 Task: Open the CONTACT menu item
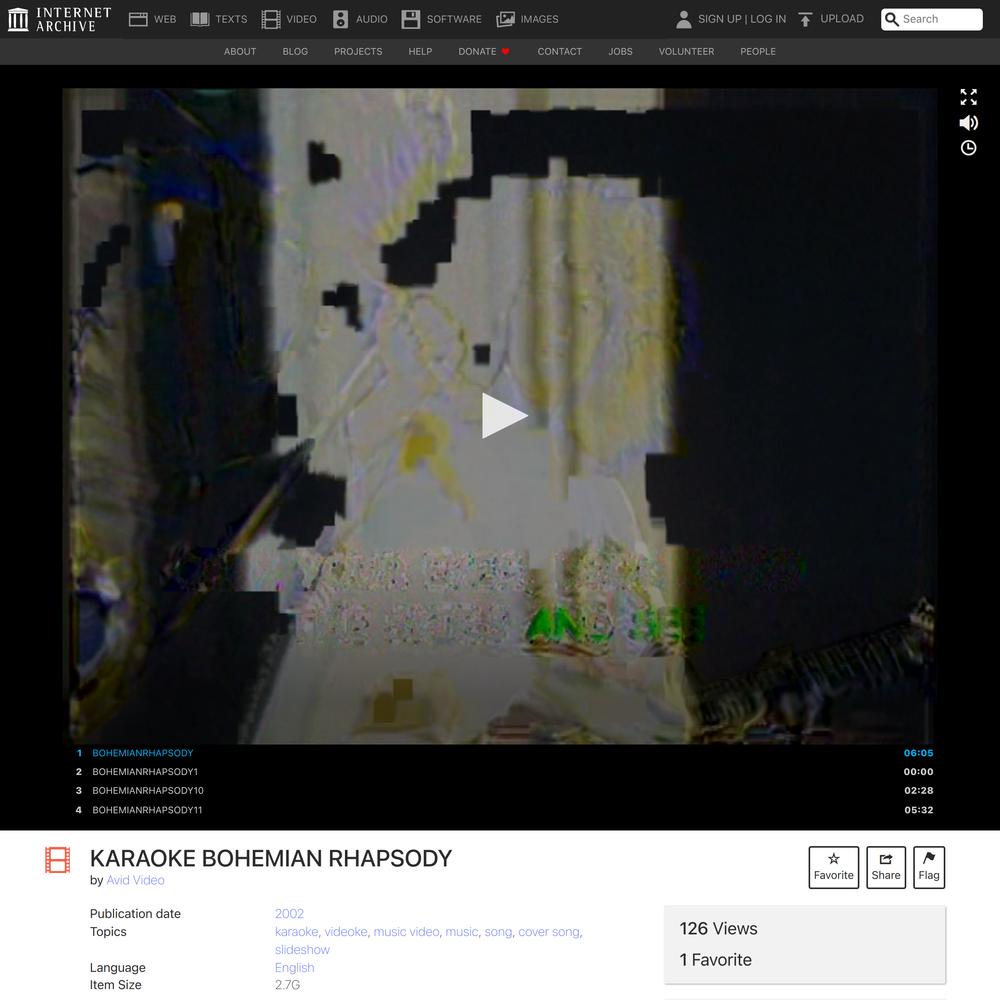click(x=559, y=52)
